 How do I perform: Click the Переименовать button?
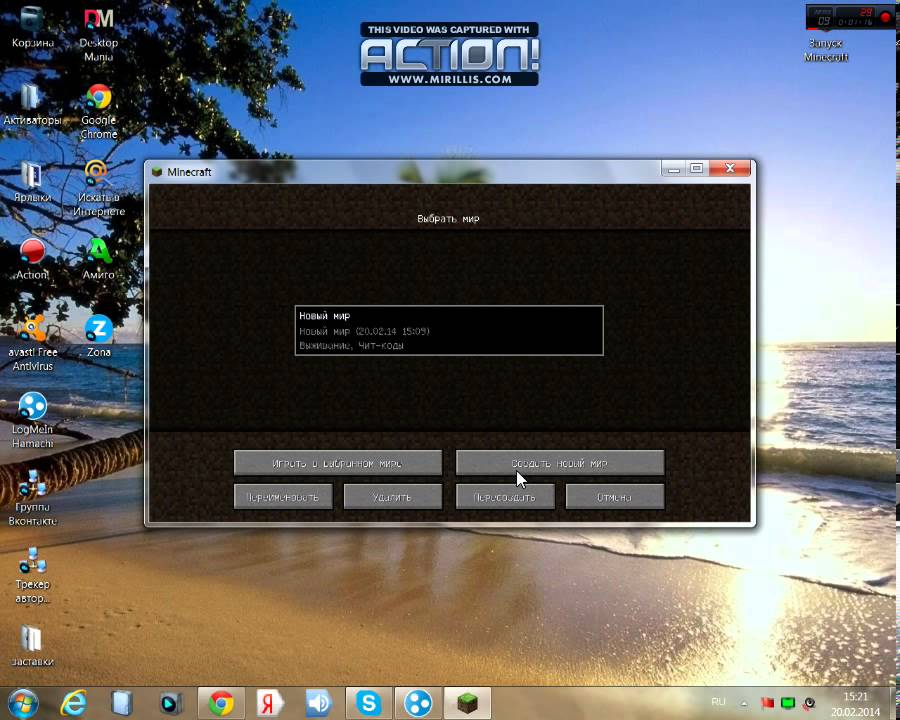[x=283, y=497]
